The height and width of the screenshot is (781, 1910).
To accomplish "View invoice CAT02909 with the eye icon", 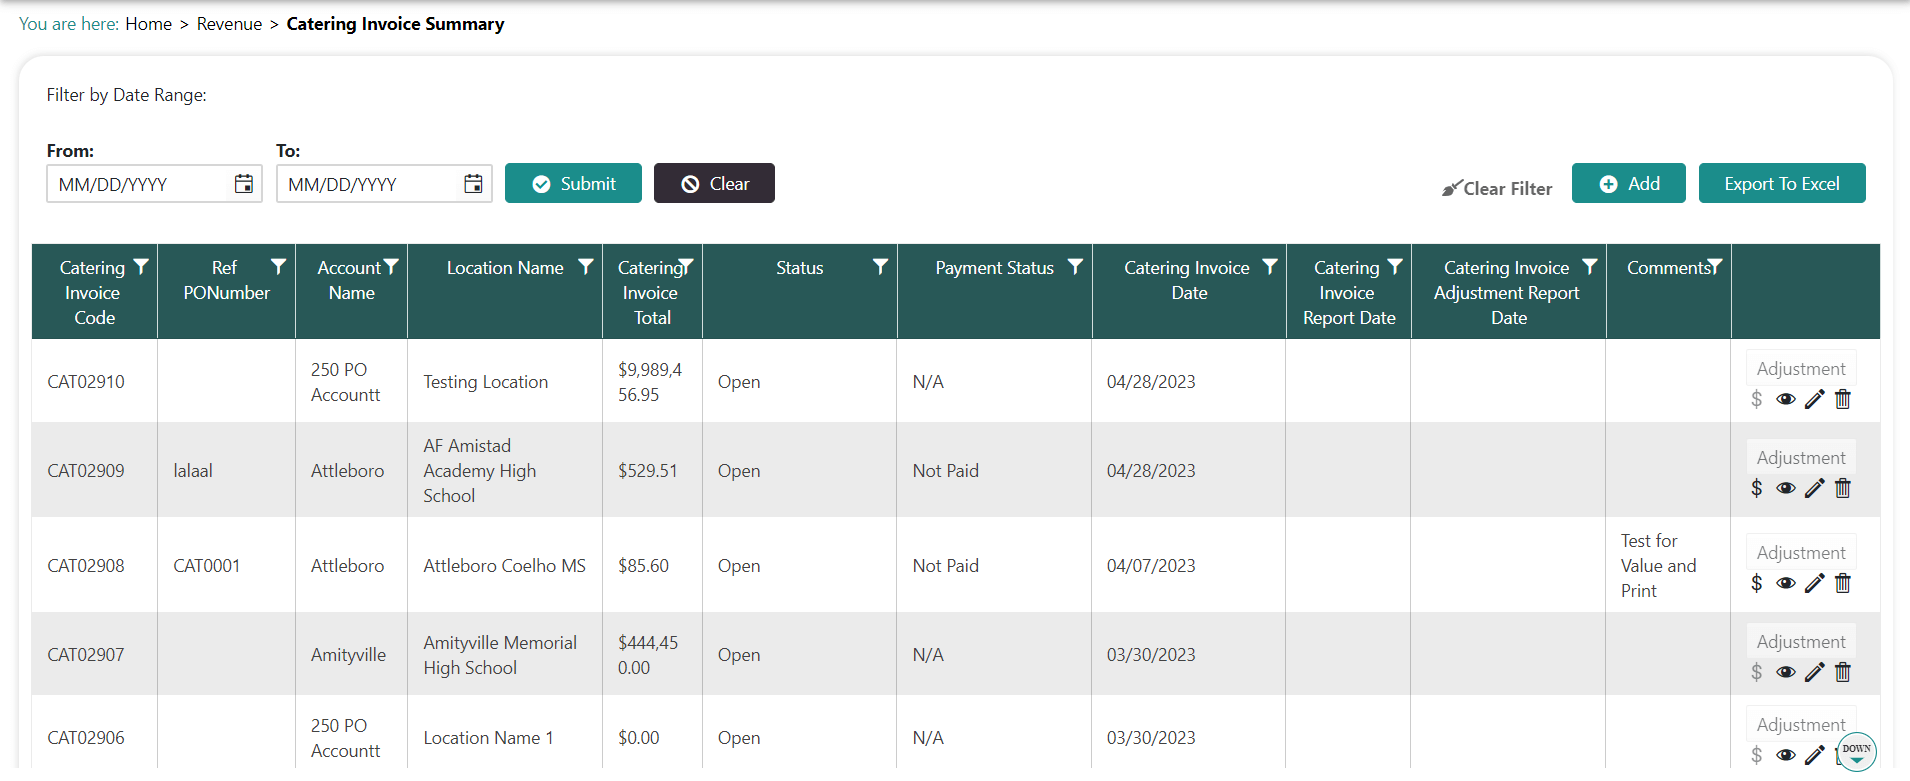I will pos(1785,488).
